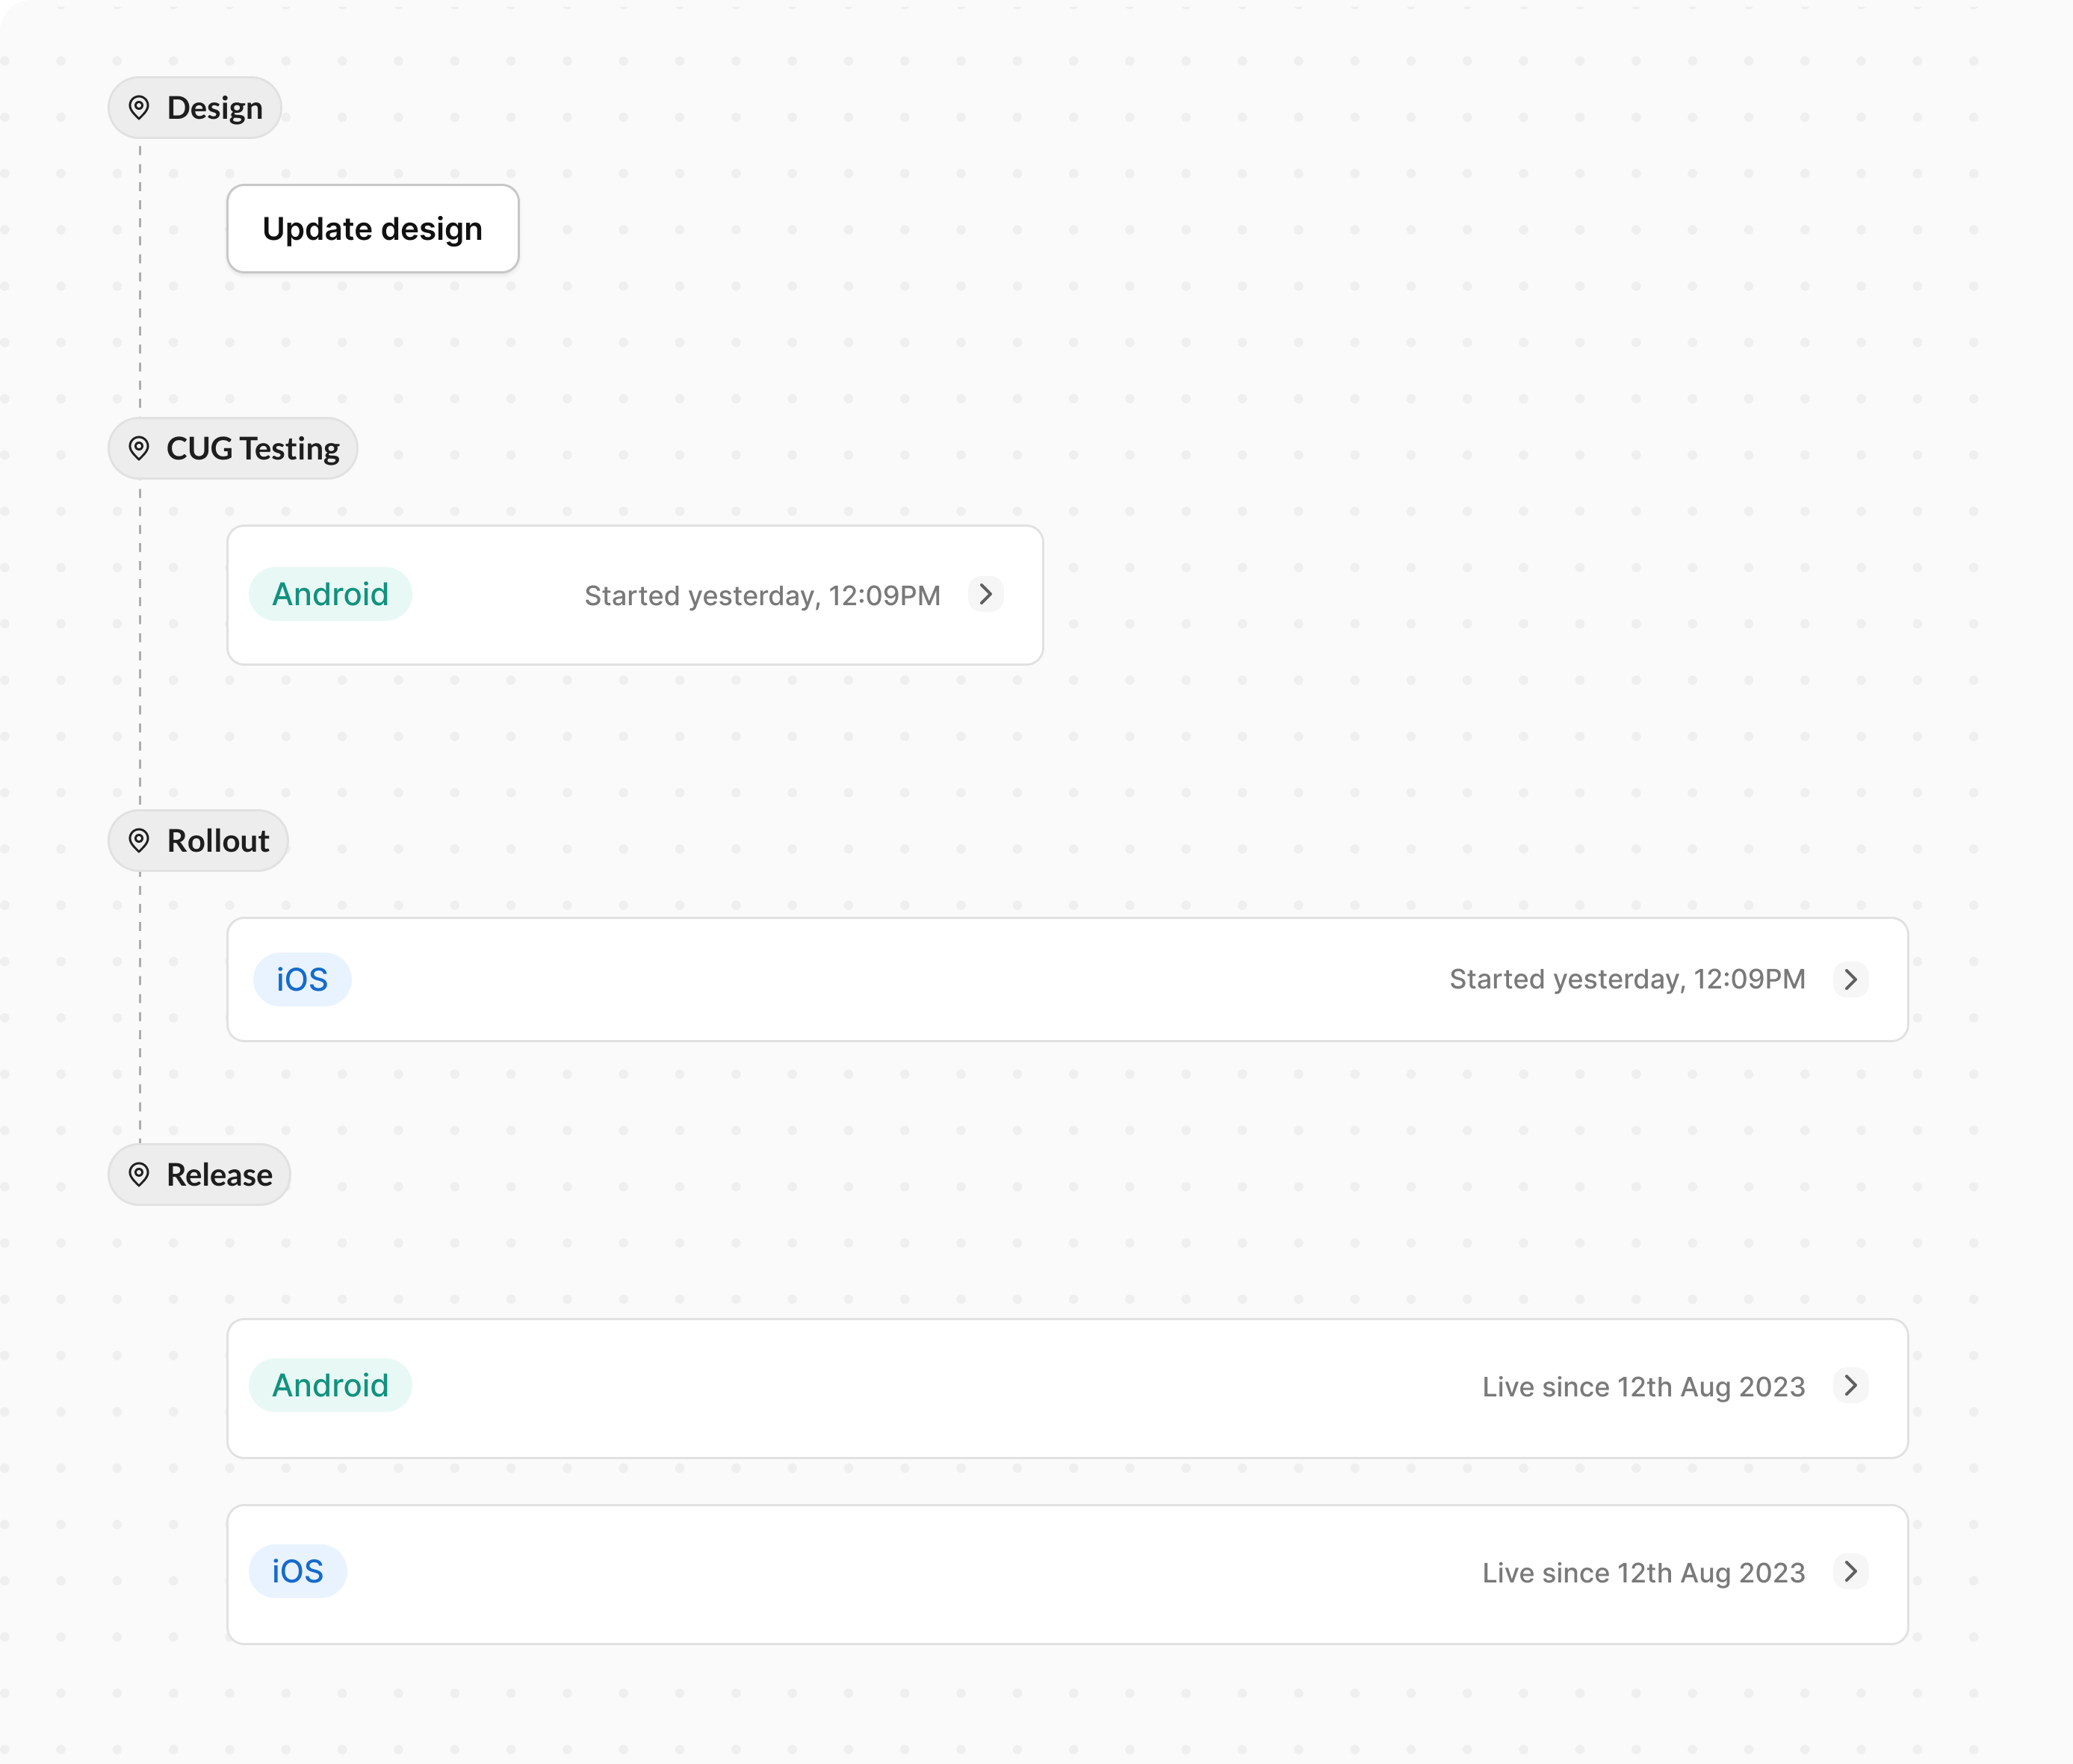
Task: Click the iOS tag under Release
Action: [x=298, y=1572]
